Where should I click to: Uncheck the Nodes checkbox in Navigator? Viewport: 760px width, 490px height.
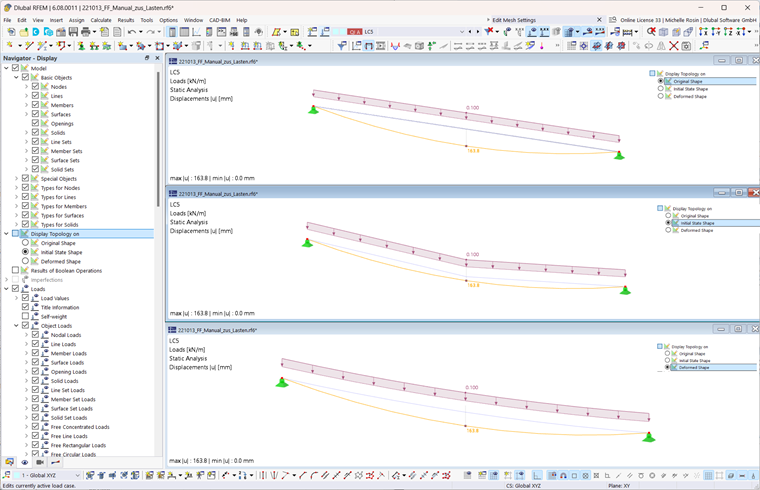click(35, 86)
